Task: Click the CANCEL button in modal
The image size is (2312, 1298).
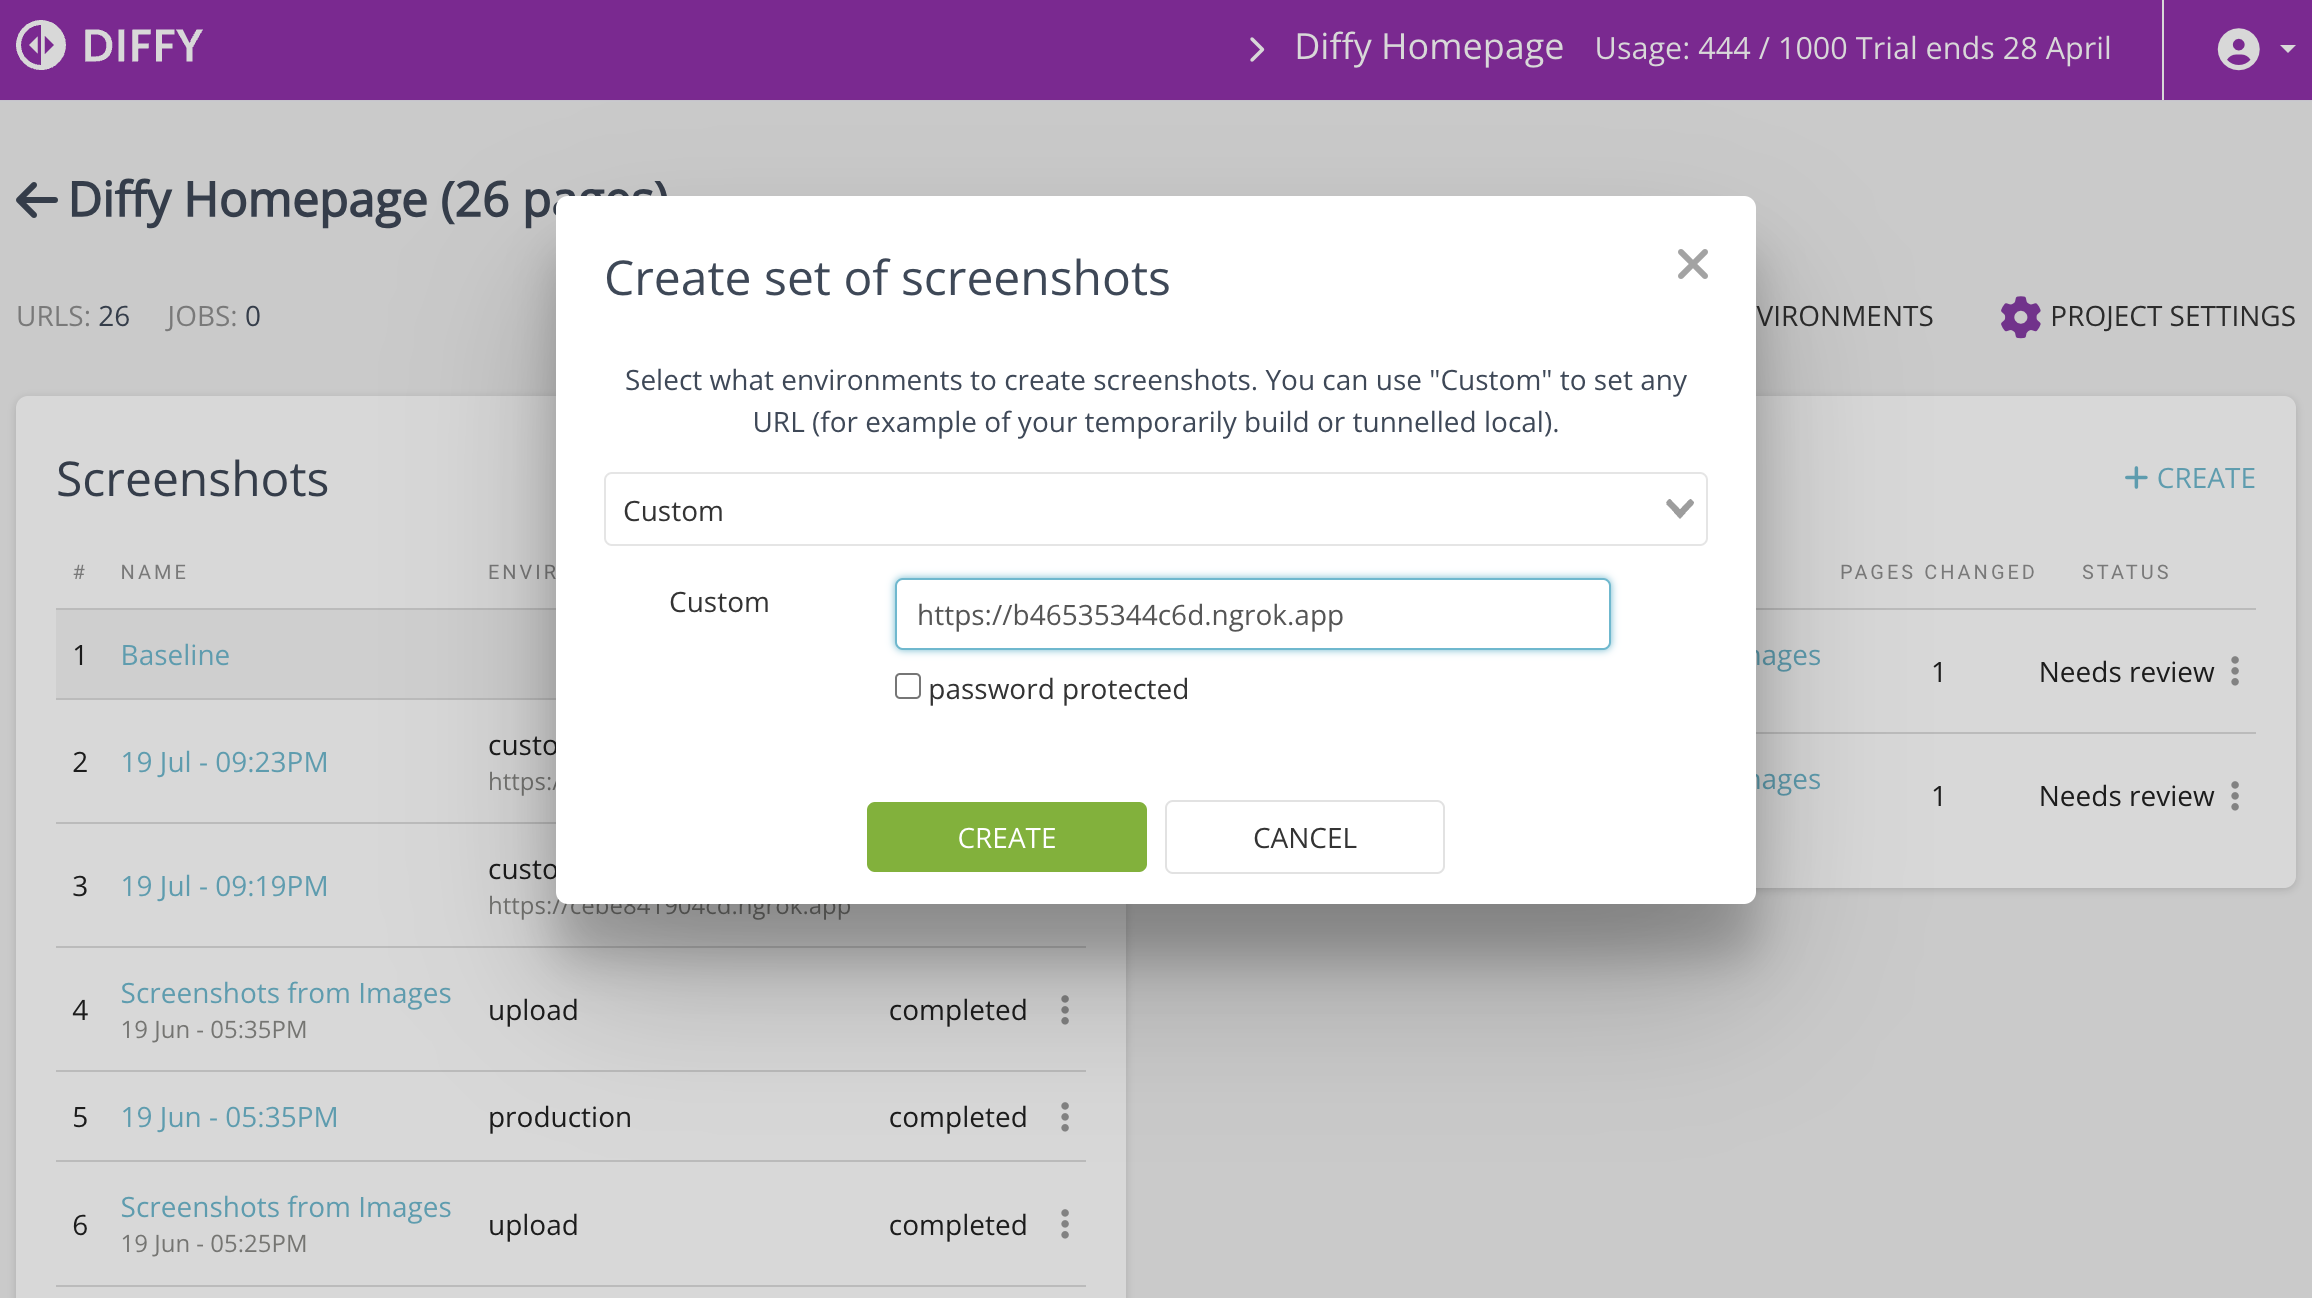Action: point(1304,836)
